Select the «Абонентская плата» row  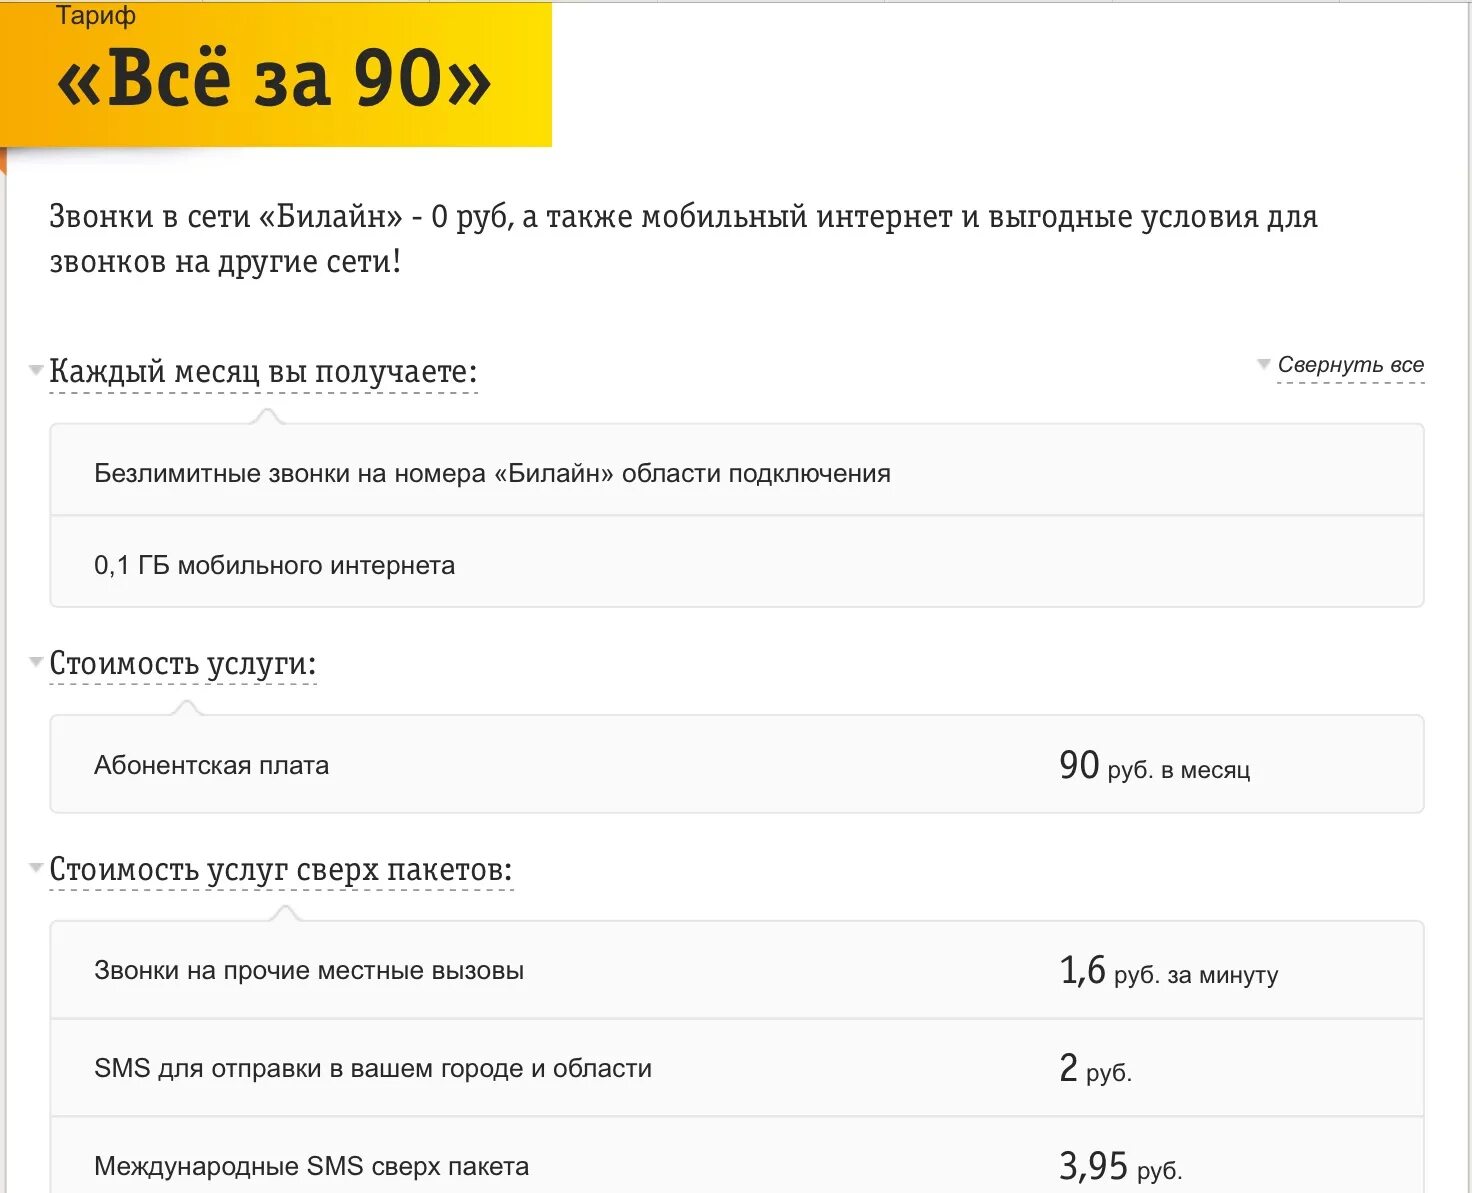coord(737,764)
